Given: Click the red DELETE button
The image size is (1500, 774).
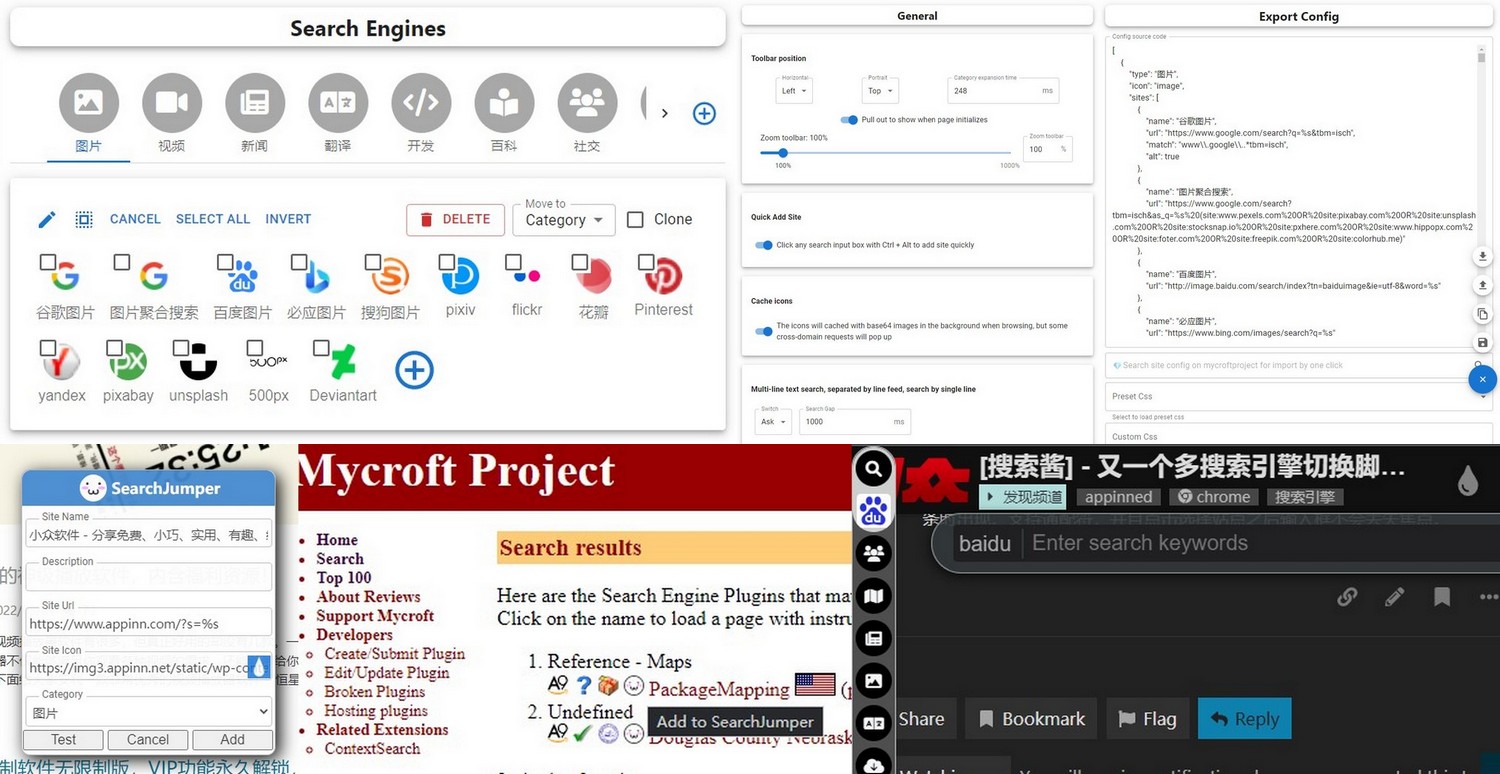Looking at the screenshot, I should coord(455,220).
